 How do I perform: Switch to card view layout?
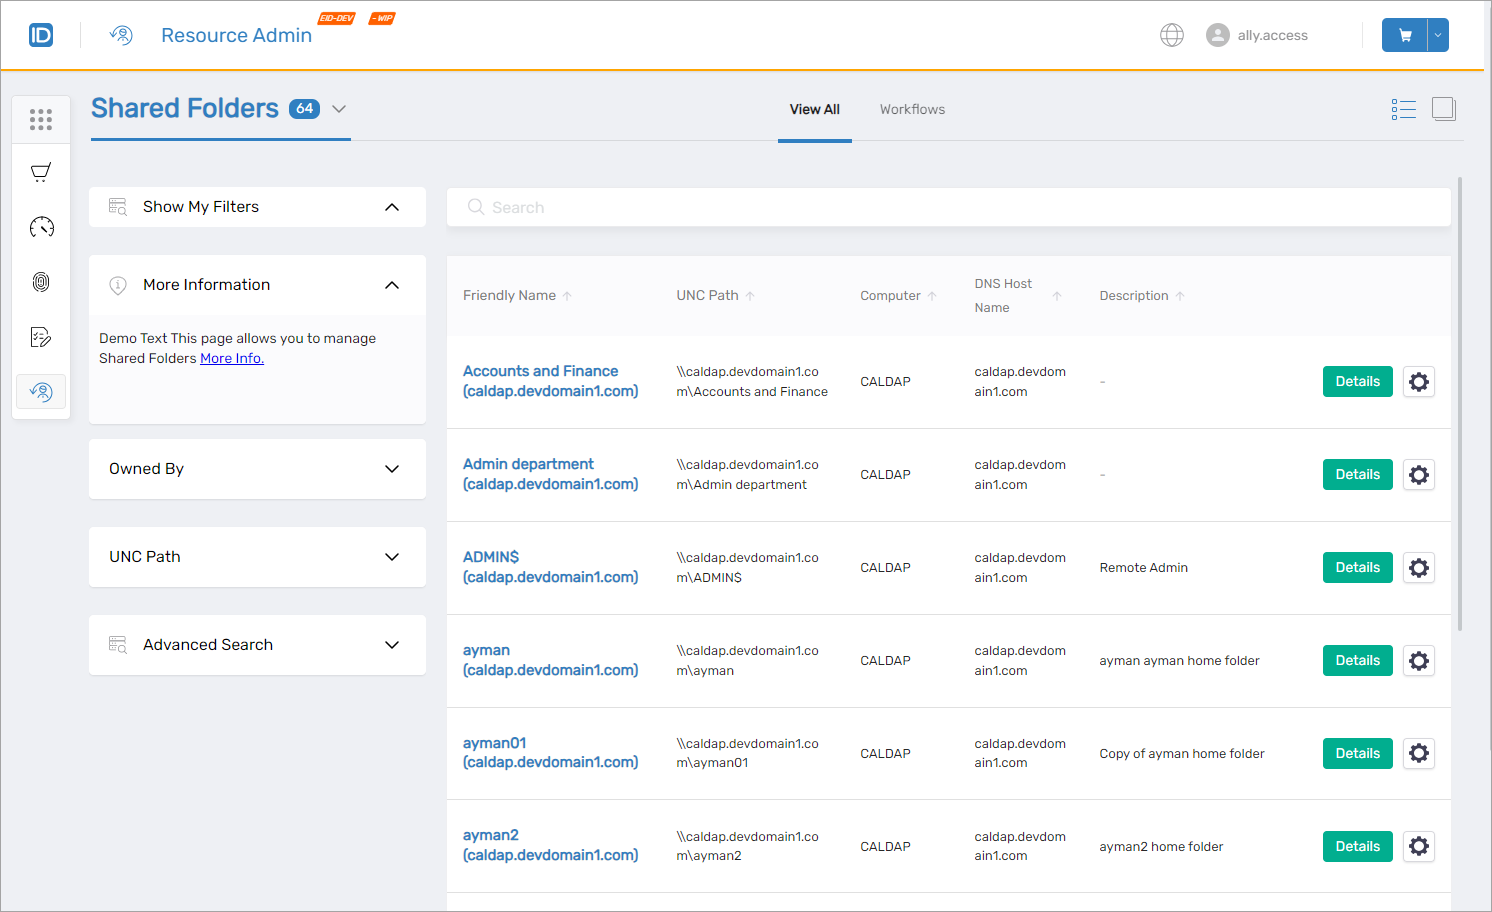pyautogui.click(x=1444, y=109)
